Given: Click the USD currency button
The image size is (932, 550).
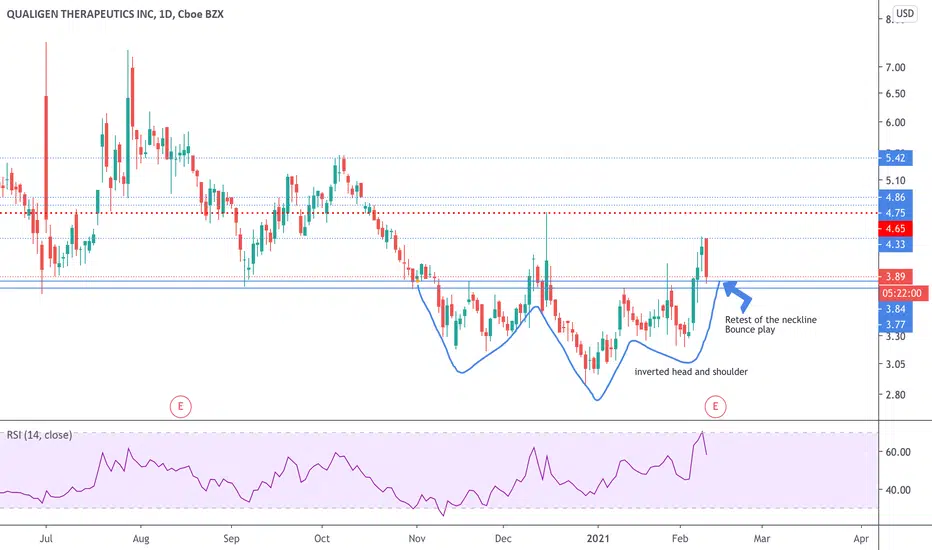Looking at the screenshot, I should 905,13.
